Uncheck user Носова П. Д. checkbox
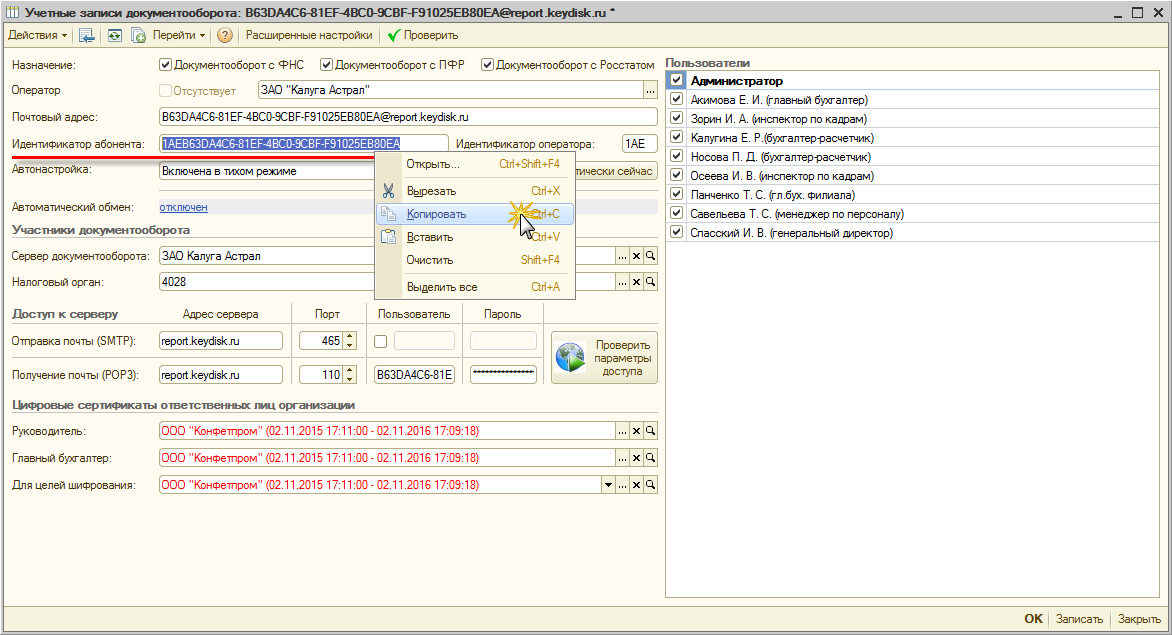Viewport: 1172px width, 635px height. [676, 156]
